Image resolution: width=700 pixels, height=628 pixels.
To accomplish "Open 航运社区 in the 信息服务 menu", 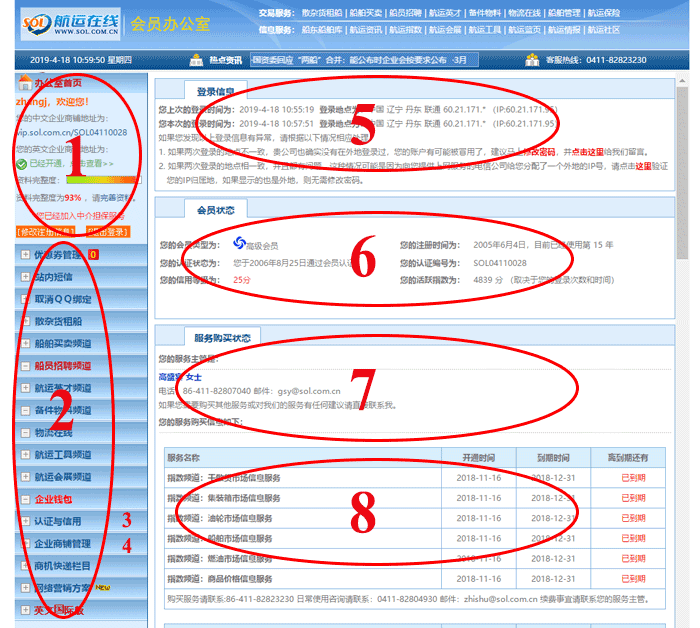I will [604, 29].
